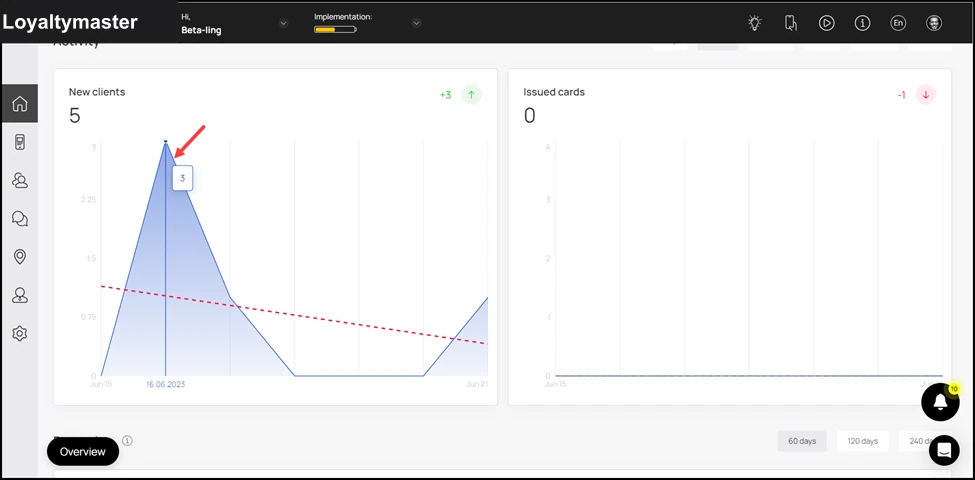The height and width of the screenshot is (480, 975).
Task: Click the green up arrow on New clients
Action: click(471, 95)
